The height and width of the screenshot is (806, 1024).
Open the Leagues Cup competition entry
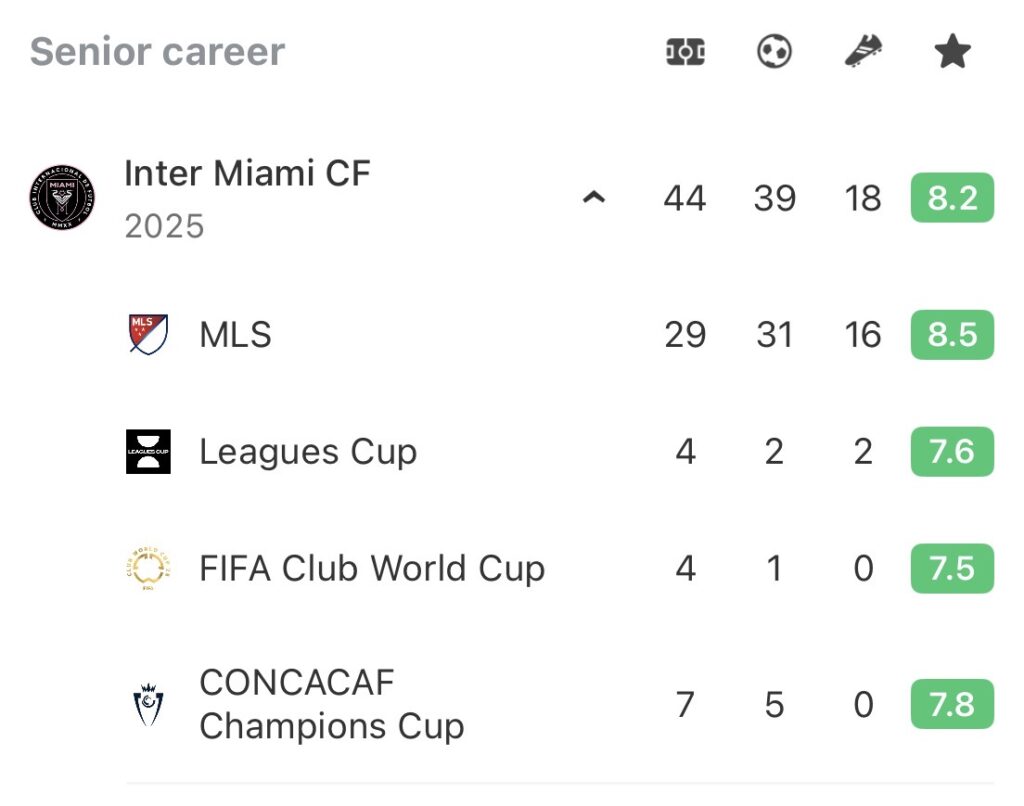point(308,452)
